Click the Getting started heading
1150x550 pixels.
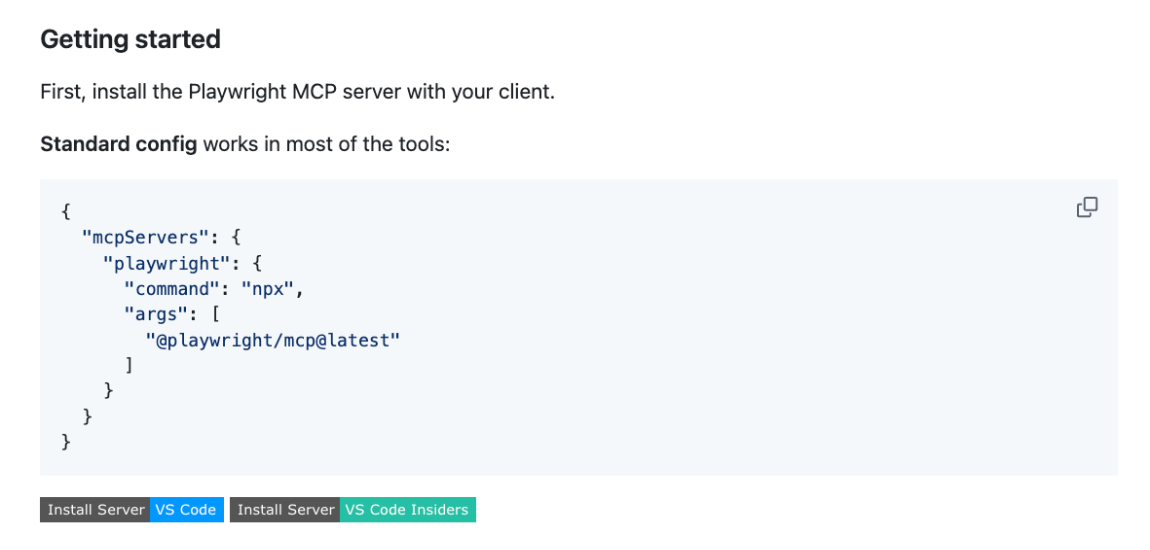pyautogui.click(x=130, y=40)
